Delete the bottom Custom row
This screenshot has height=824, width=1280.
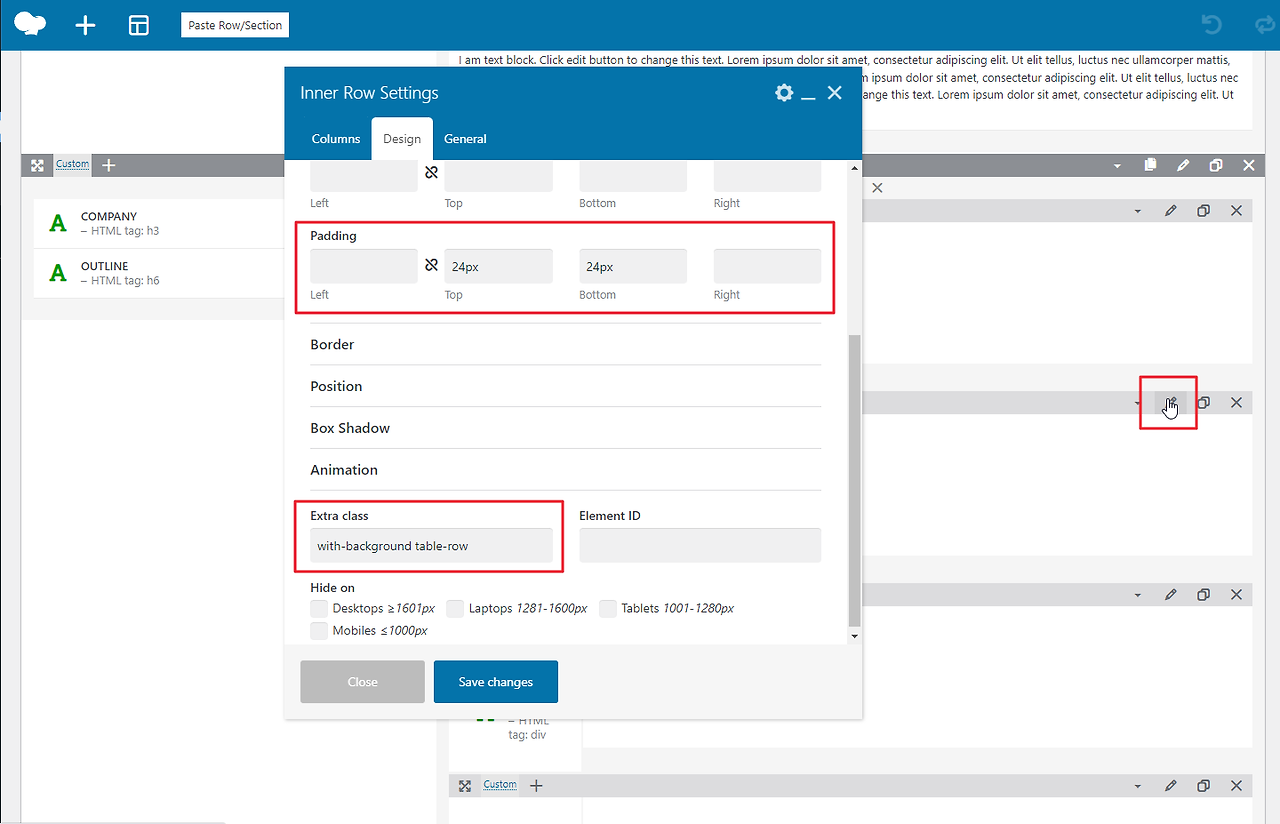pyautogui.click(x=1236, y=786)
